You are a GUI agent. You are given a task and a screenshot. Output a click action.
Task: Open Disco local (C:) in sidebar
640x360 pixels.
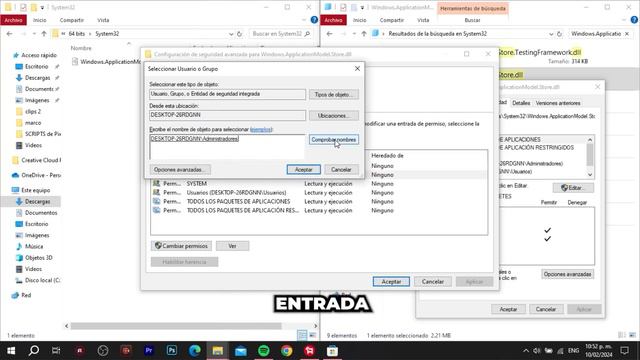click(38, 280)
